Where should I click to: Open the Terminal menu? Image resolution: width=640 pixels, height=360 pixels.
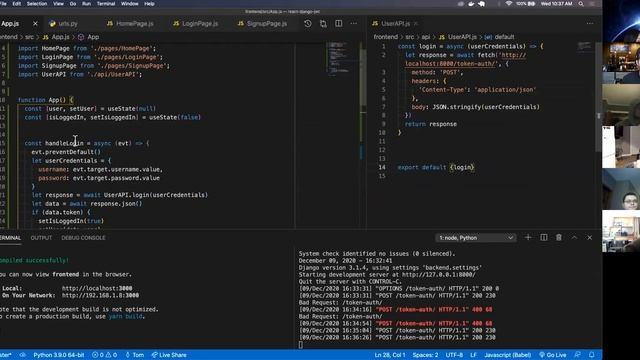(106, 4)
